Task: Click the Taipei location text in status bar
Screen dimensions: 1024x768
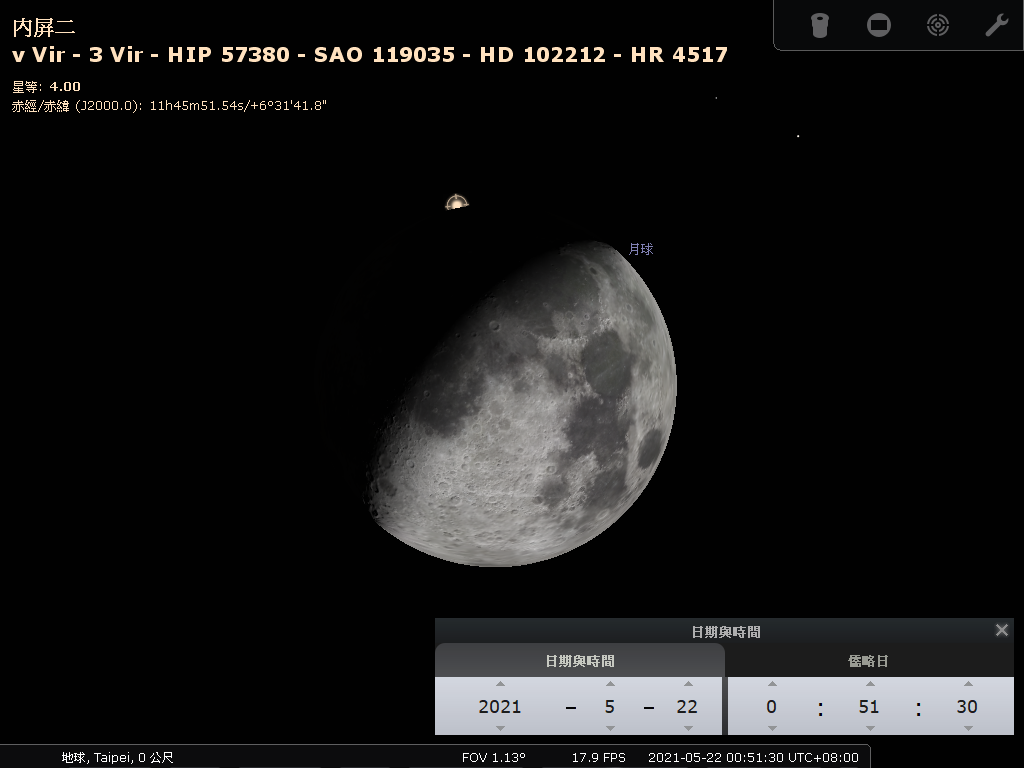Action: pos(117,758)
